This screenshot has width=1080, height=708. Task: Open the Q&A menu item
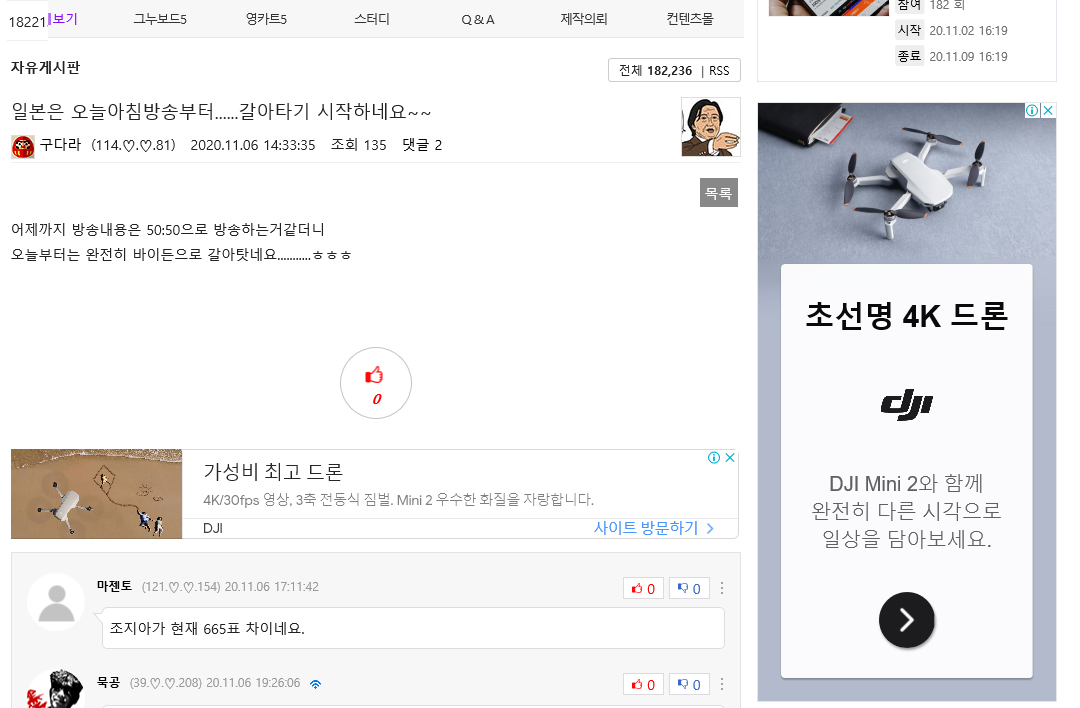pyautogui.click(x=478, y=19)
